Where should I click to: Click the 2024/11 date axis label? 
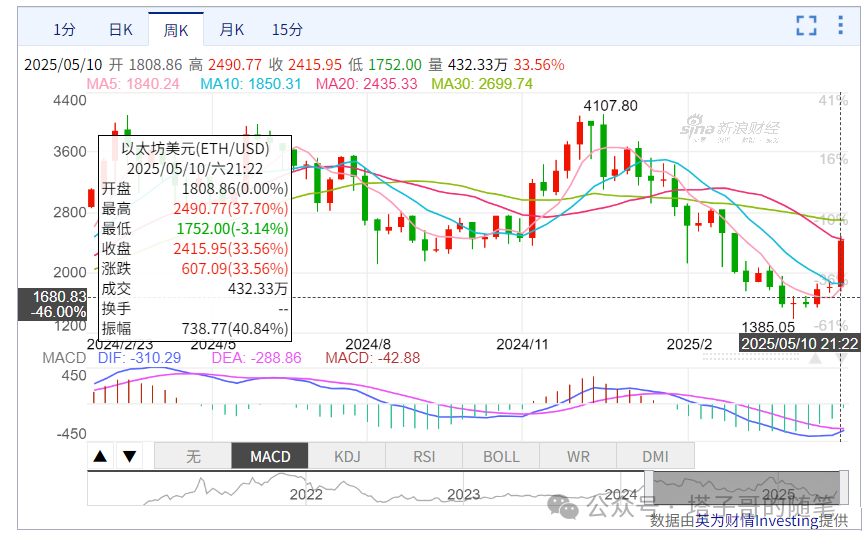(522, 345)
